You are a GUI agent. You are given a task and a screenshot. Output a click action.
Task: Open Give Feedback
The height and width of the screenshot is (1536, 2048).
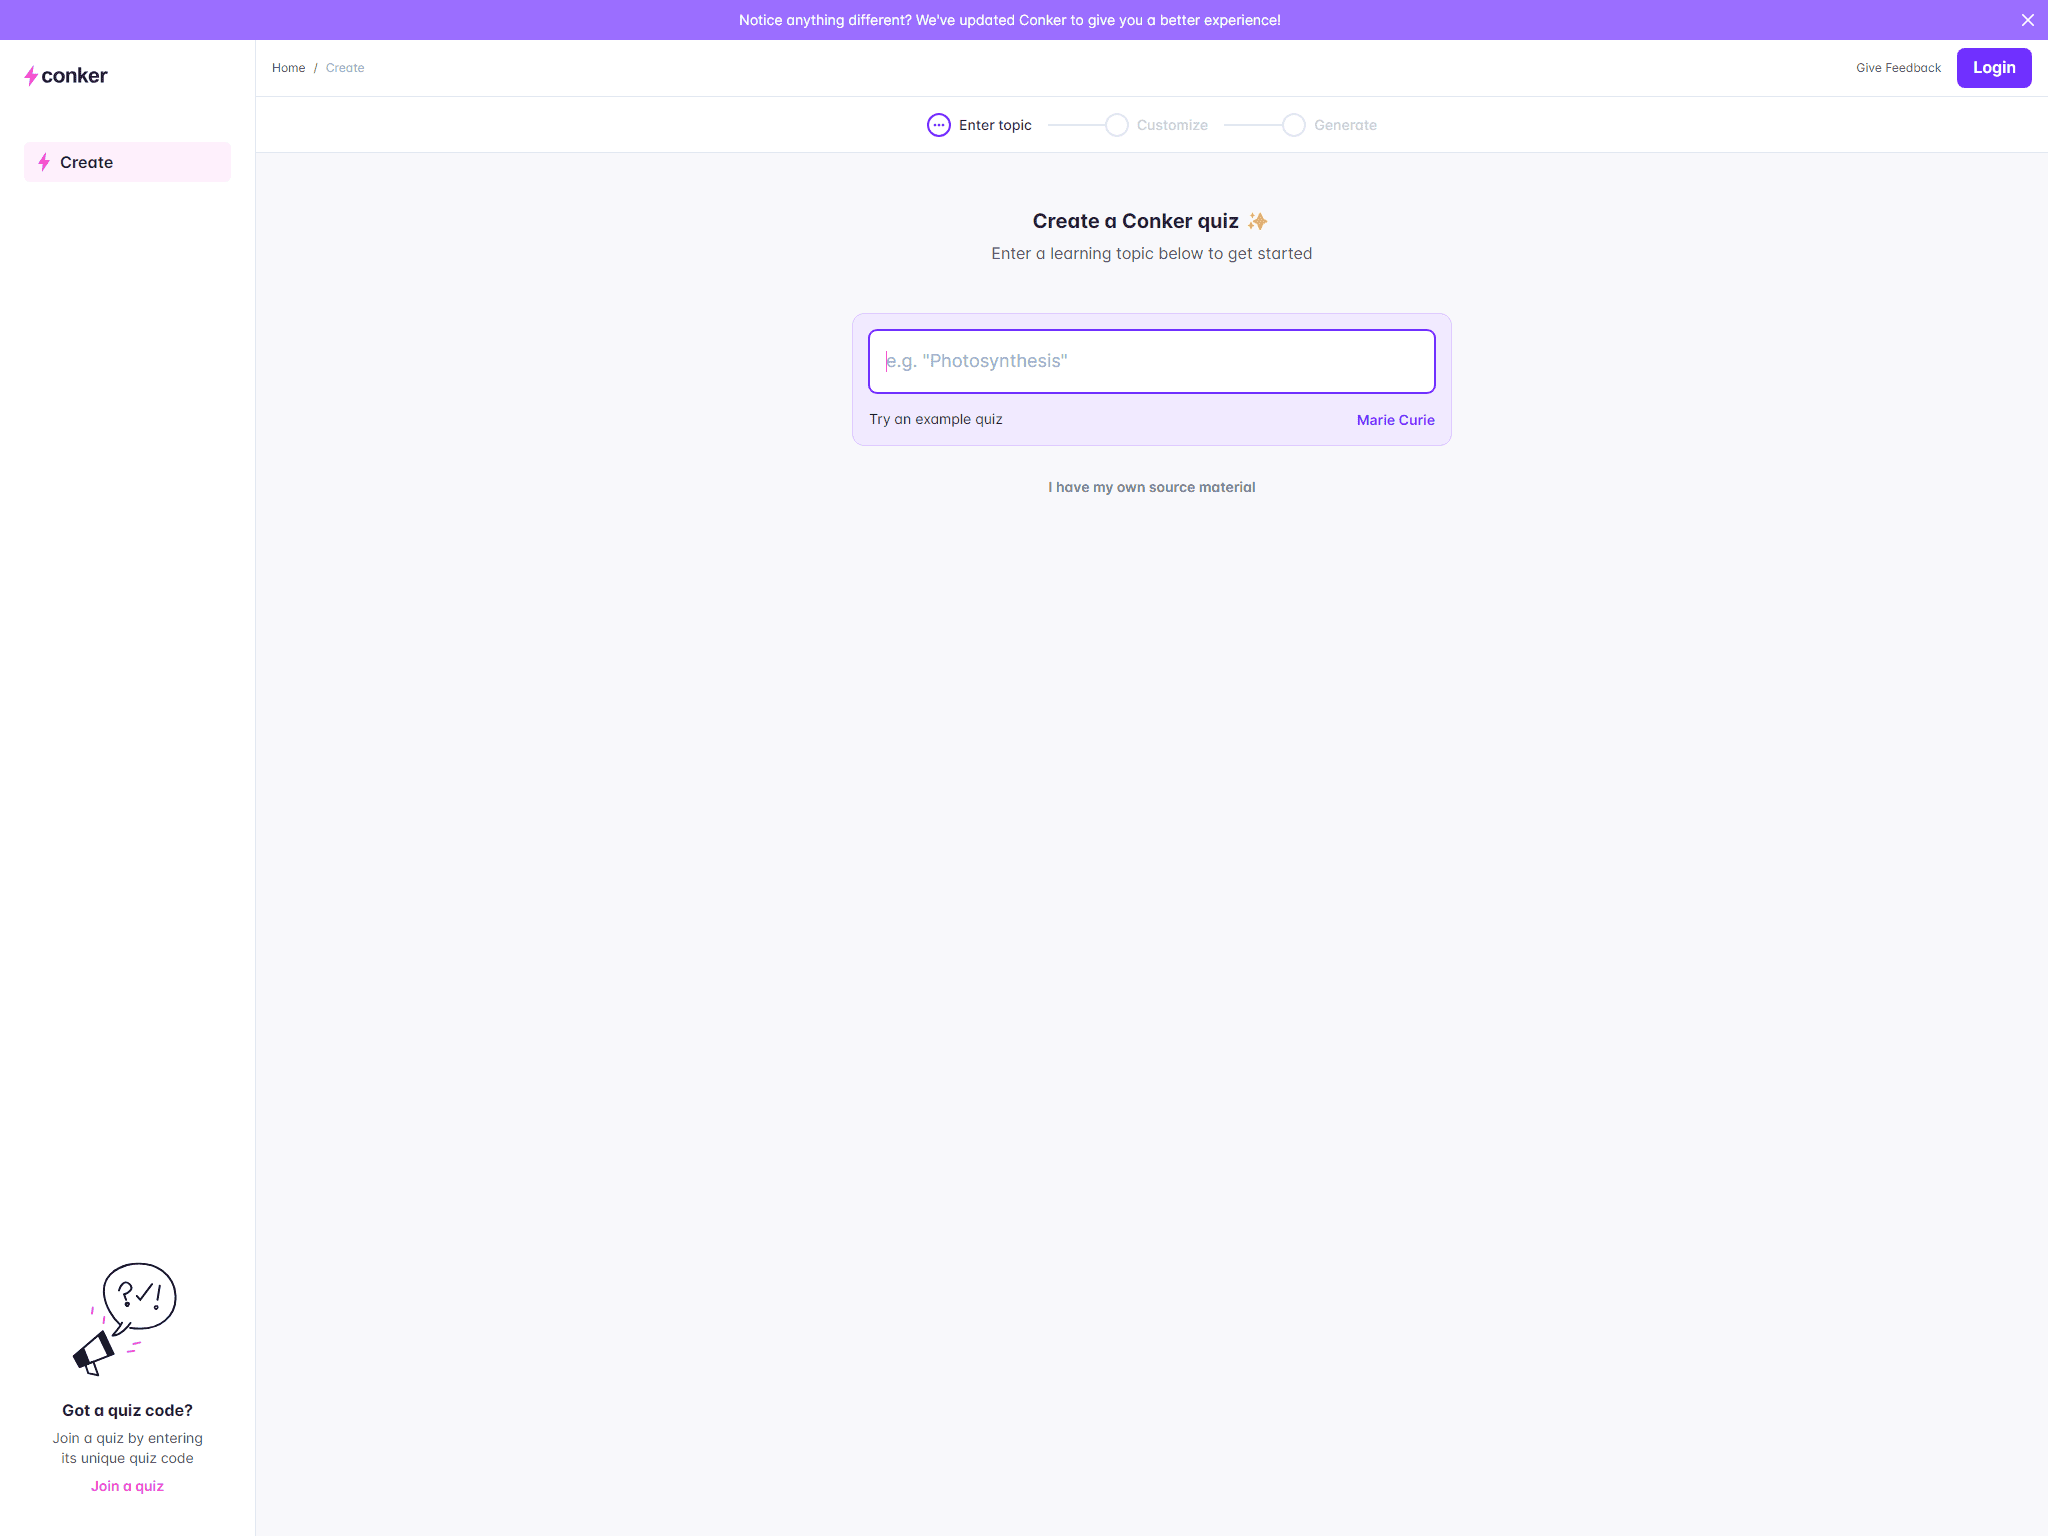[1898, 68]
